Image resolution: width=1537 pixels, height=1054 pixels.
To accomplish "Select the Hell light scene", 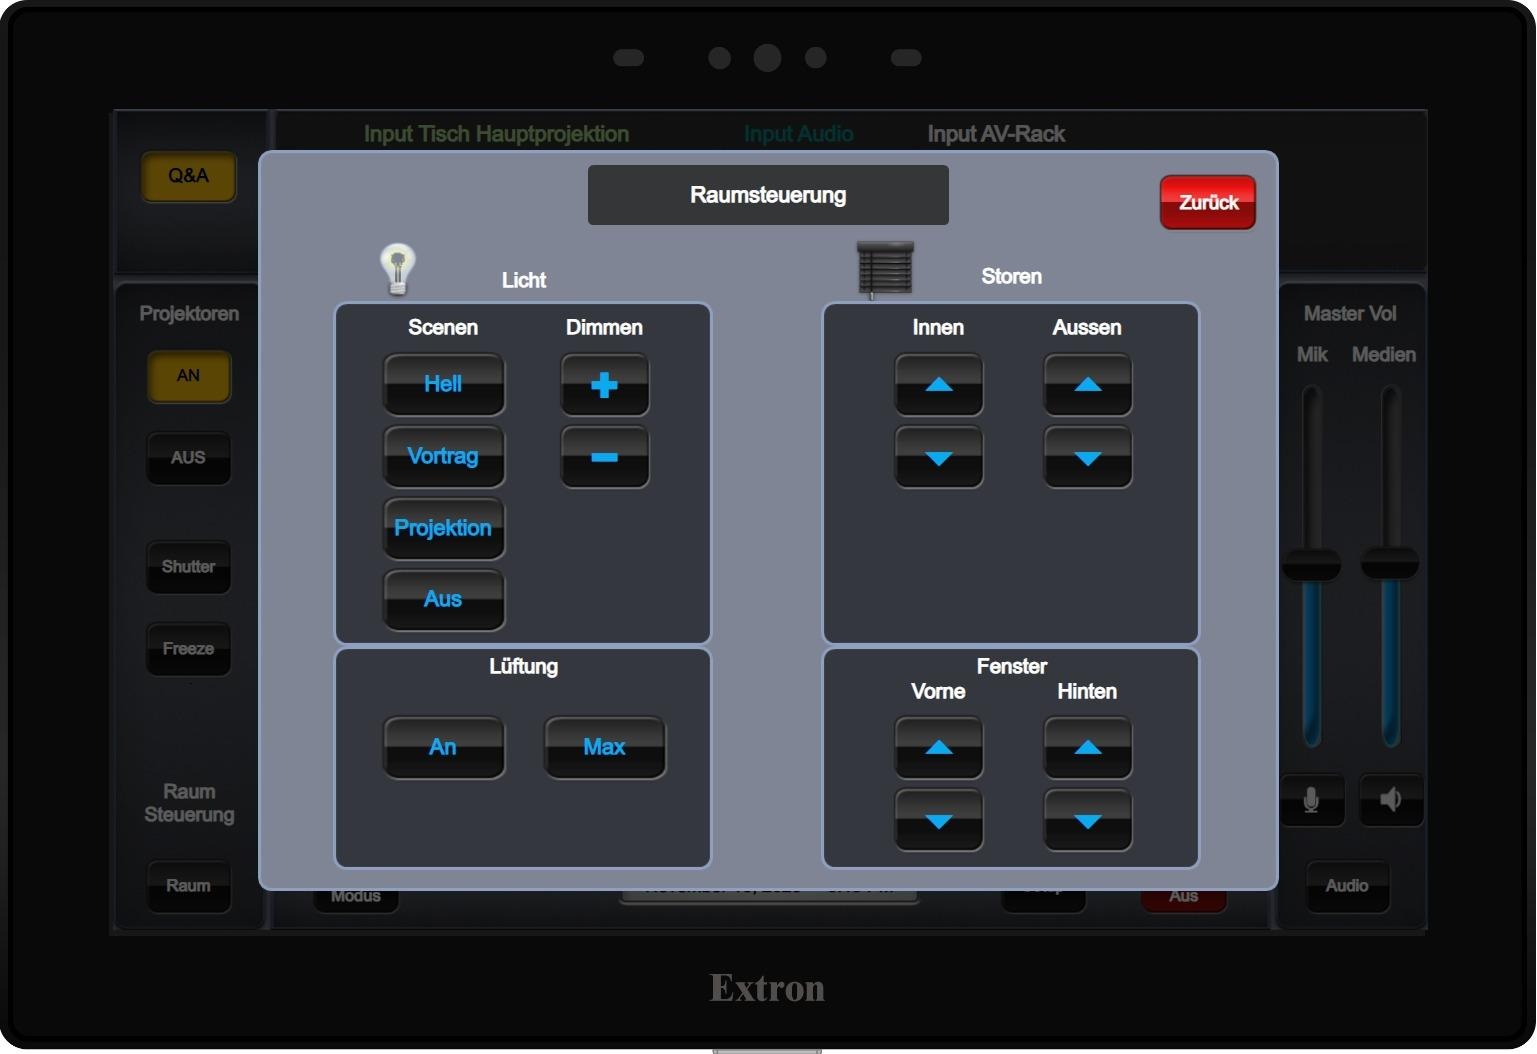I will click(x=443, y=385).
